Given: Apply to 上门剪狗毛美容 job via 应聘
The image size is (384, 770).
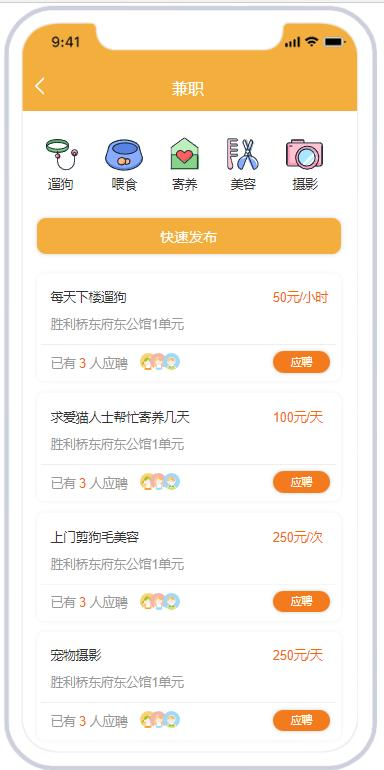Looking at the screenshot, I should tap(302, 602).
